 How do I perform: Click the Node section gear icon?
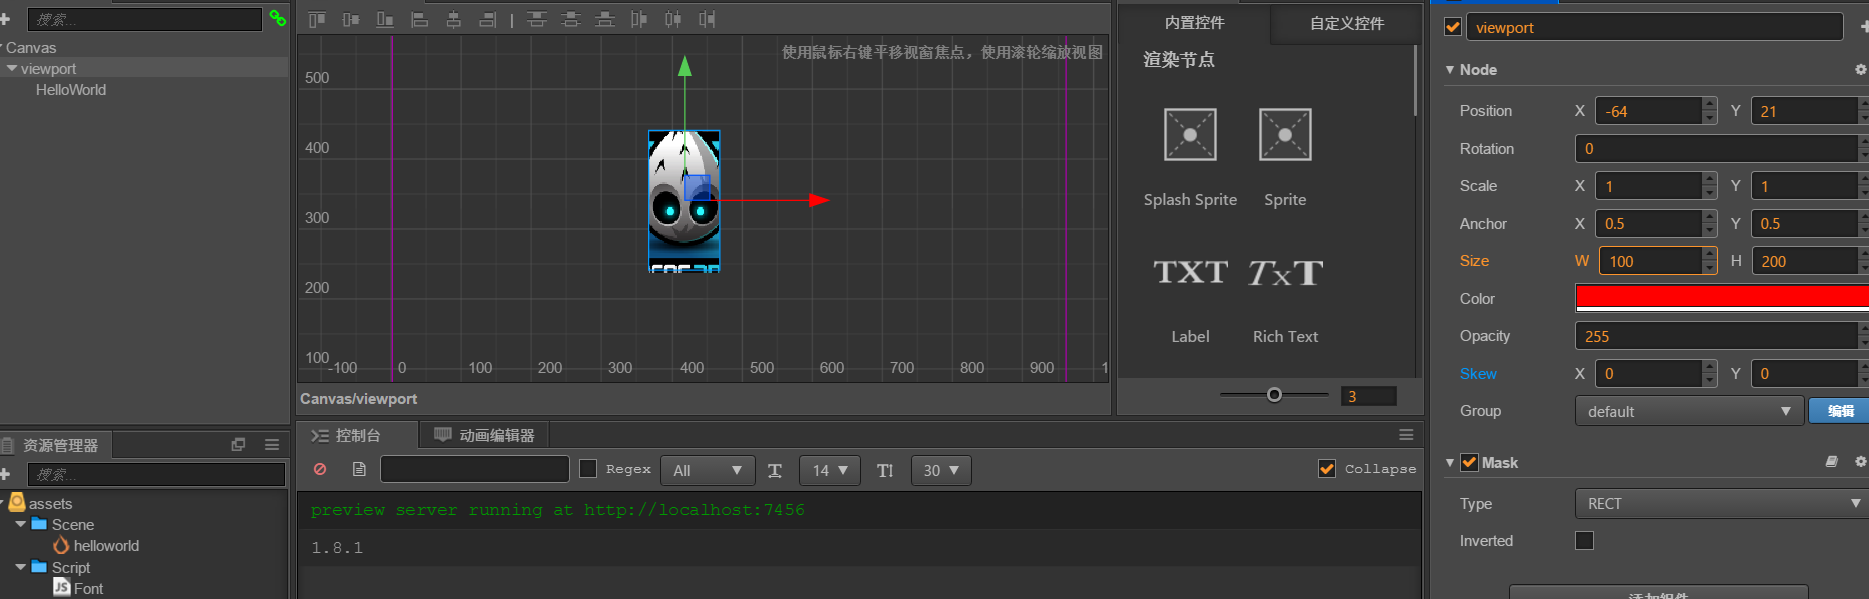[1860, 70]
